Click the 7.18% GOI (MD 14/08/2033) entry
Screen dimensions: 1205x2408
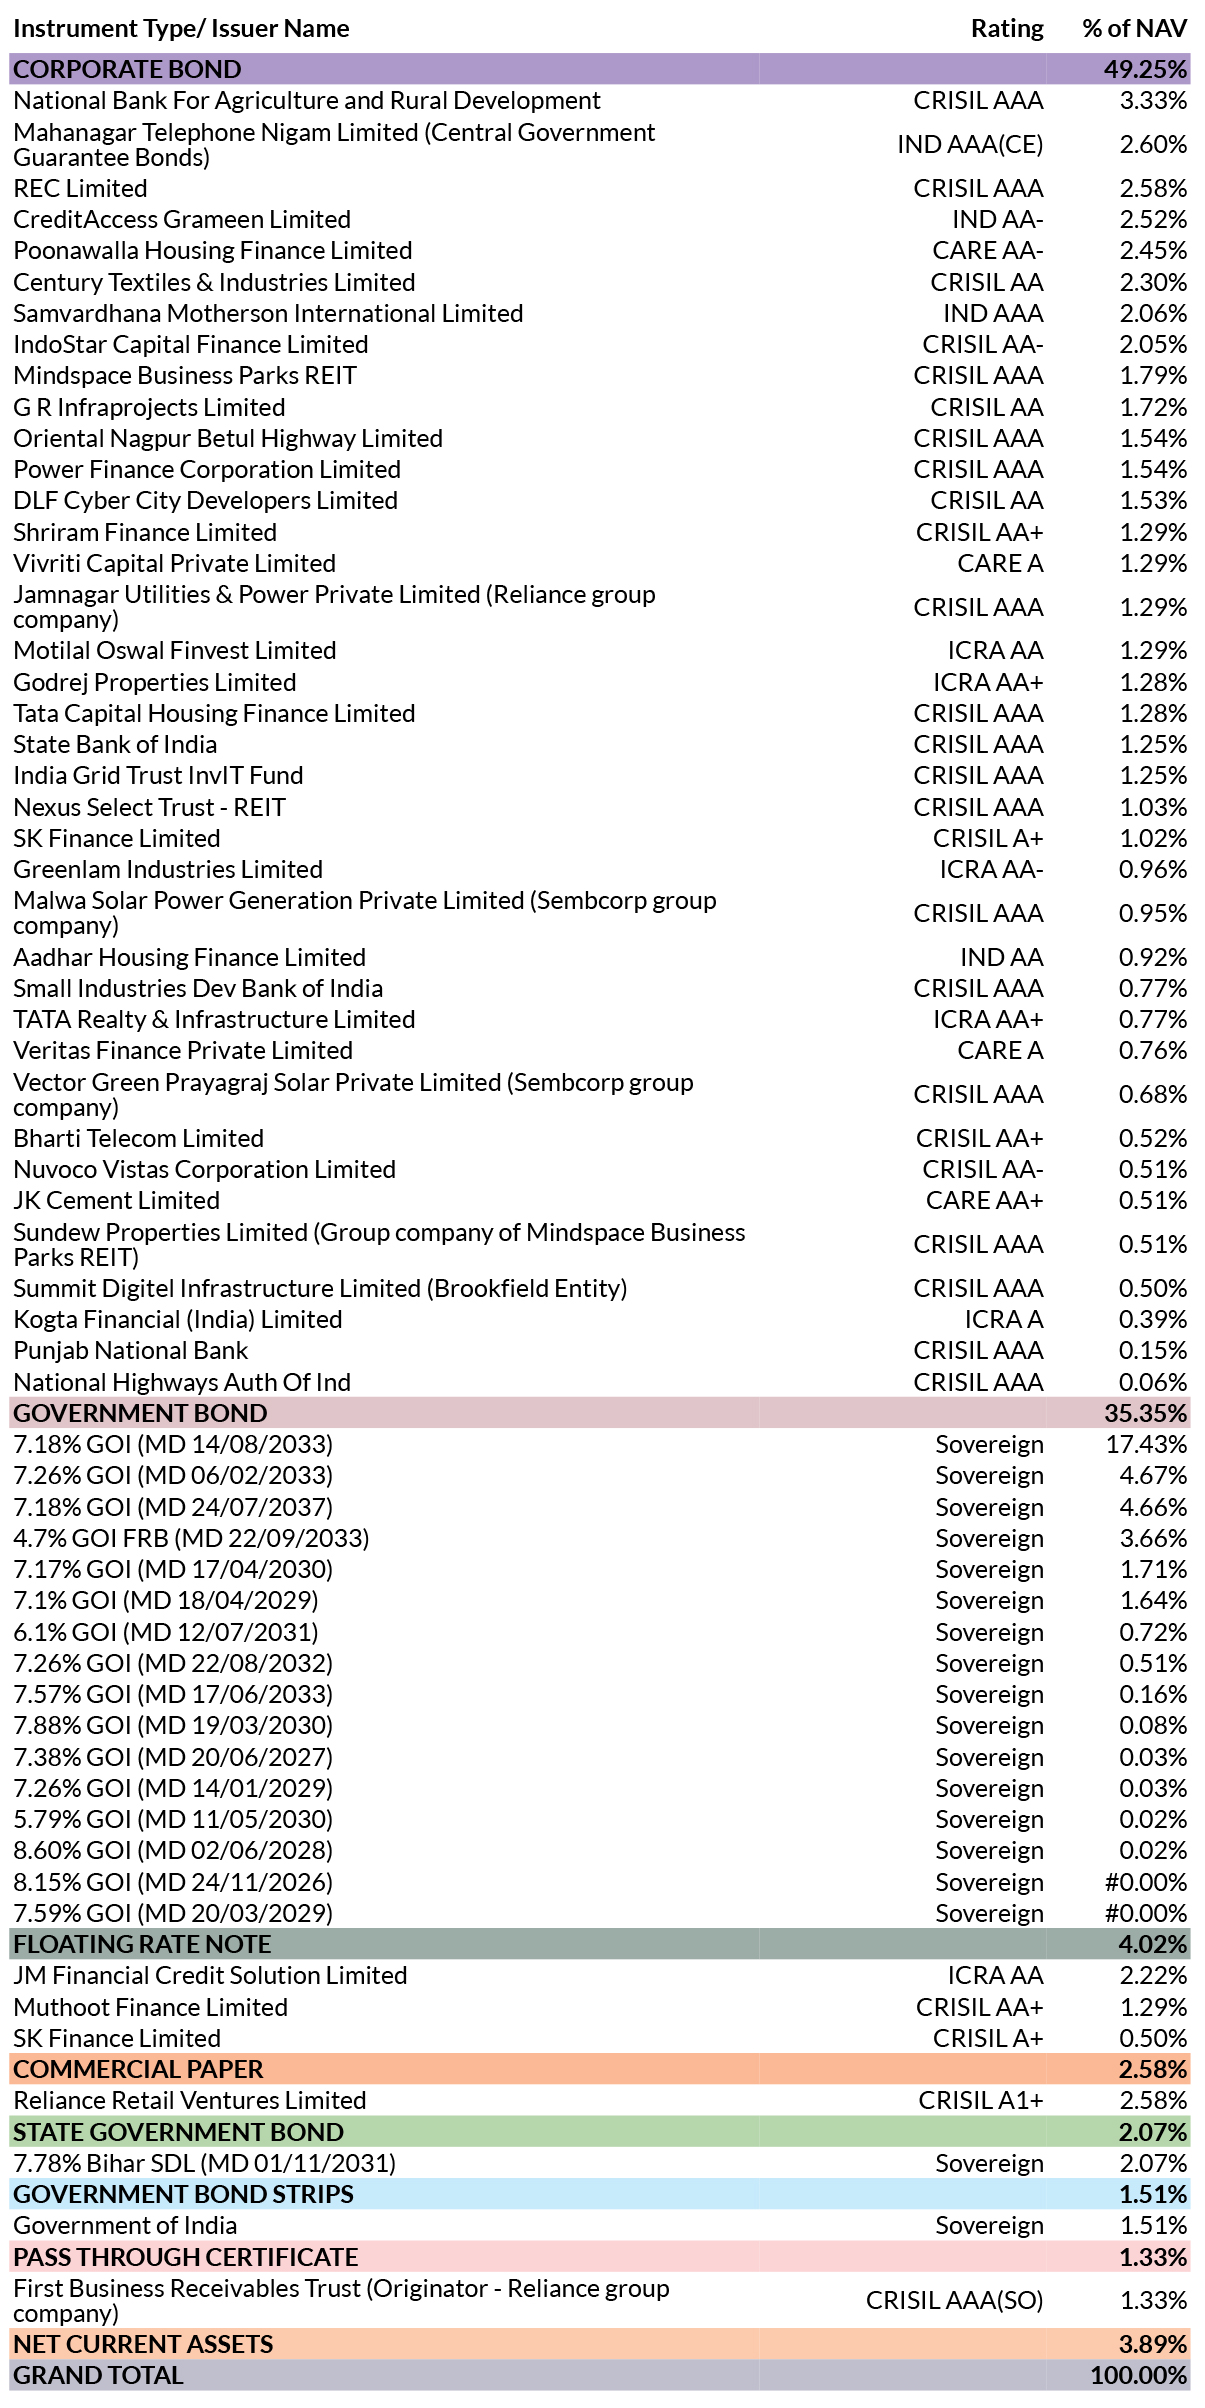click(x=173, y=1445)
